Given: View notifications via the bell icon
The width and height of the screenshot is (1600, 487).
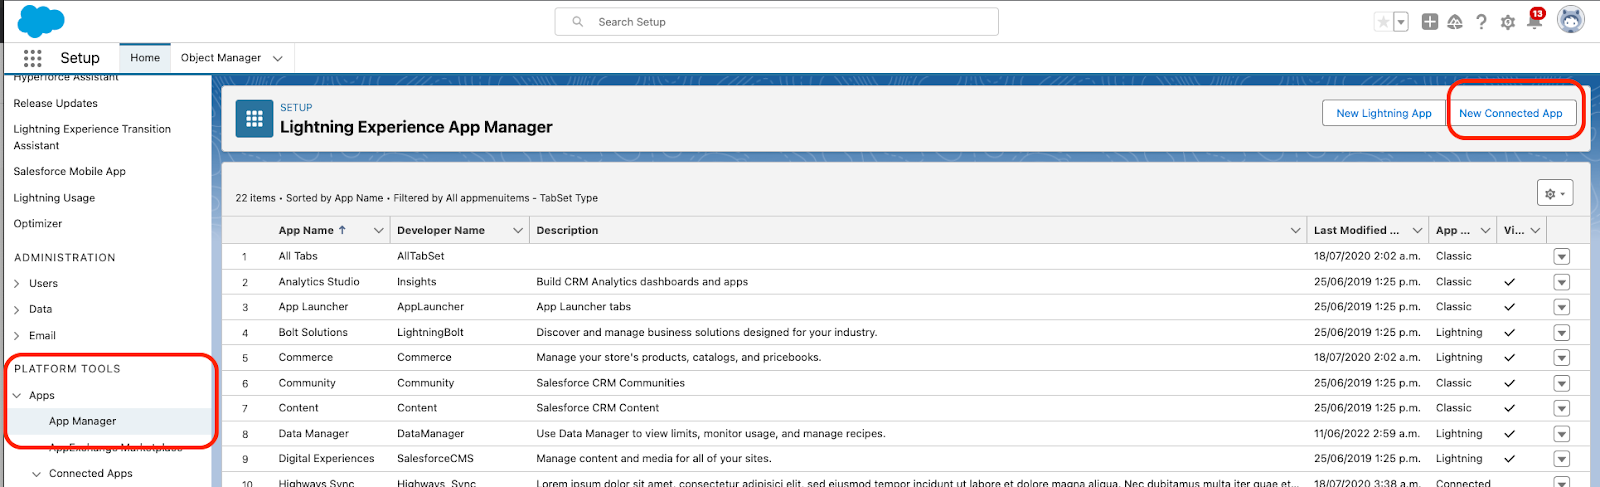Looking at the screenshot, I should [1534, 22].
